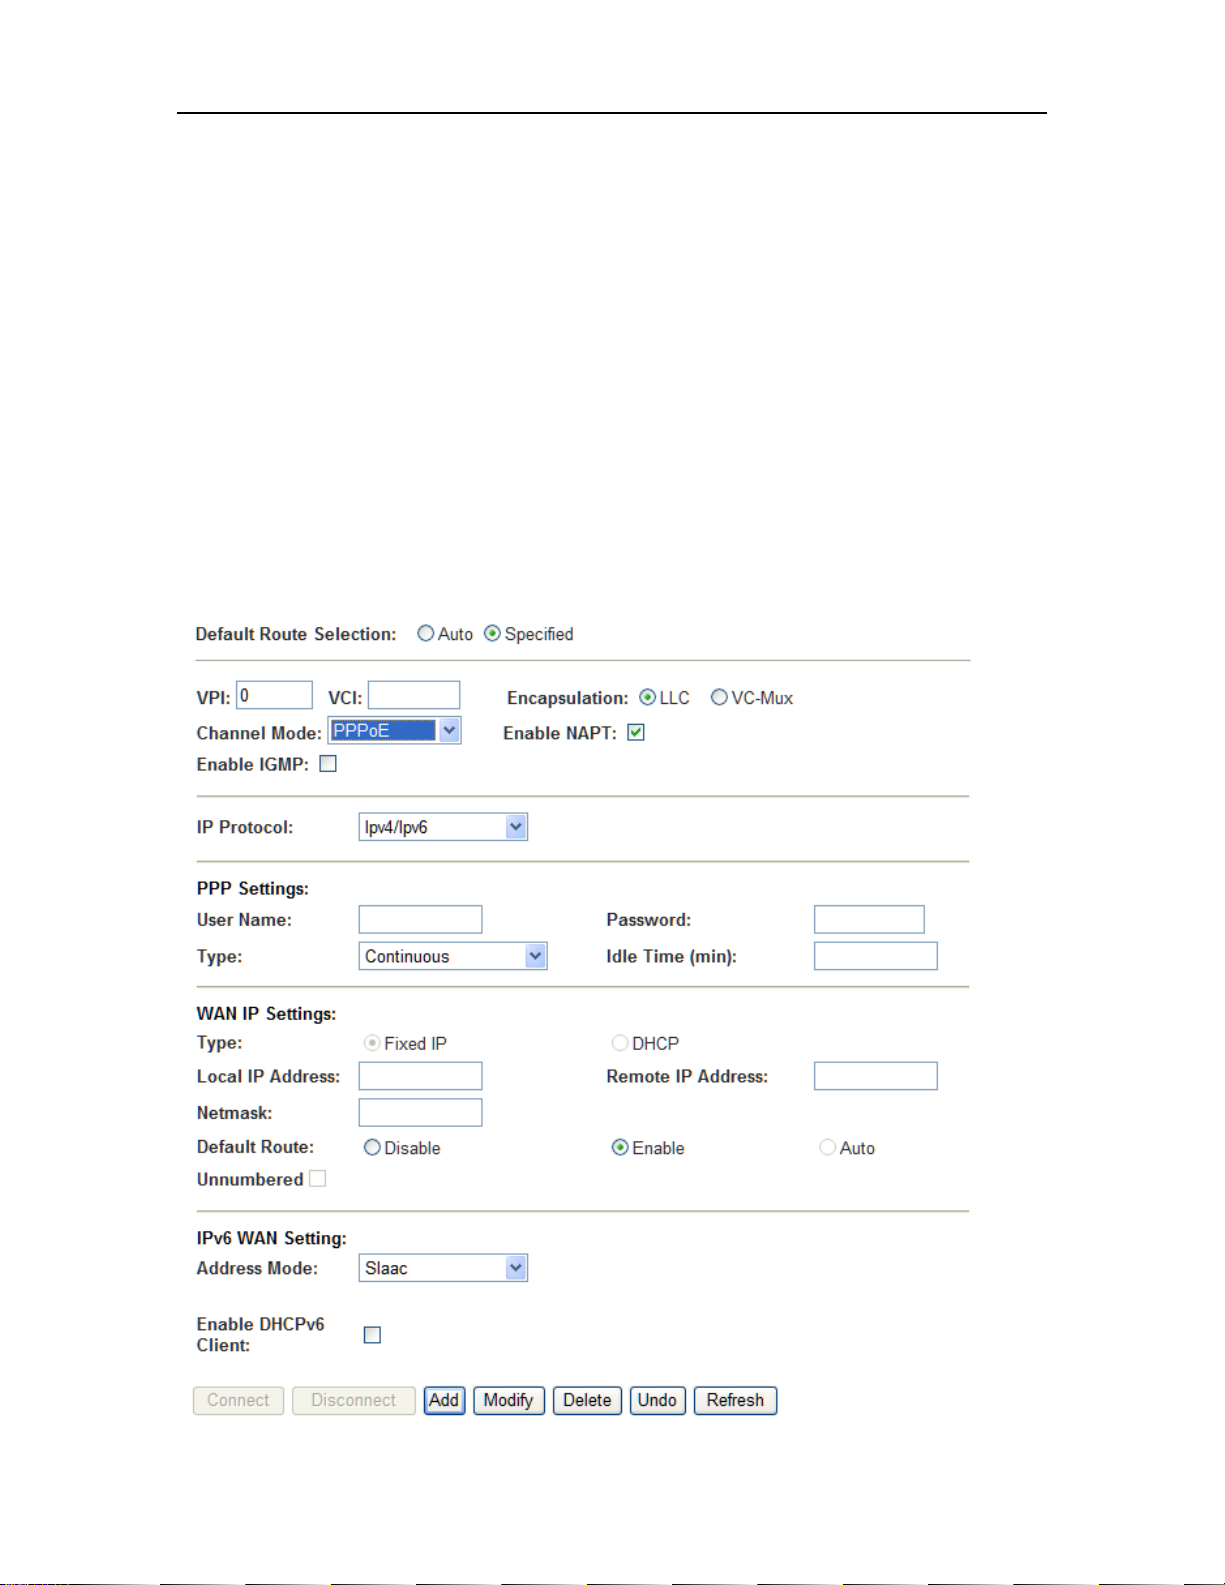Click the VCI input field
1225x1585 pixels.
pos(414,695)
